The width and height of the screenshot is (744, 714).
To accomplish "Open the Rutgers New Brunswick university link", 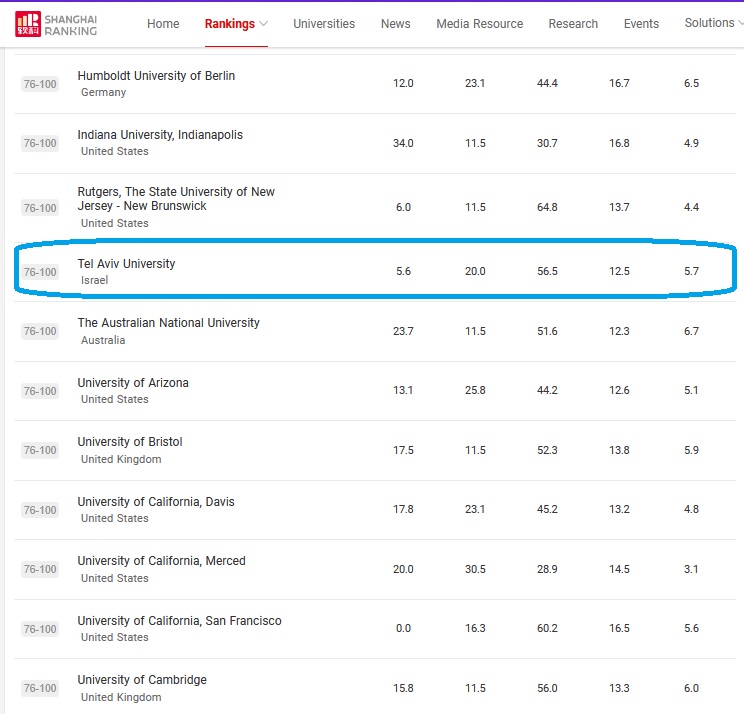I will [x=176, y=198].
